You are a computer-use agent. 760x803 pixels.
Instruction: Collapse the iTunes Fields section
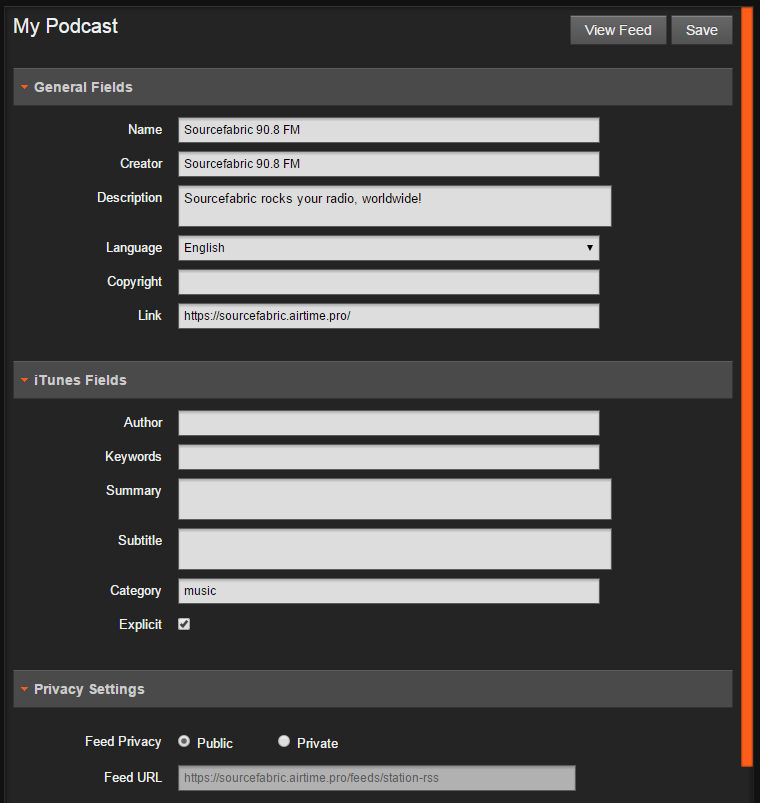tap(372, 380)
